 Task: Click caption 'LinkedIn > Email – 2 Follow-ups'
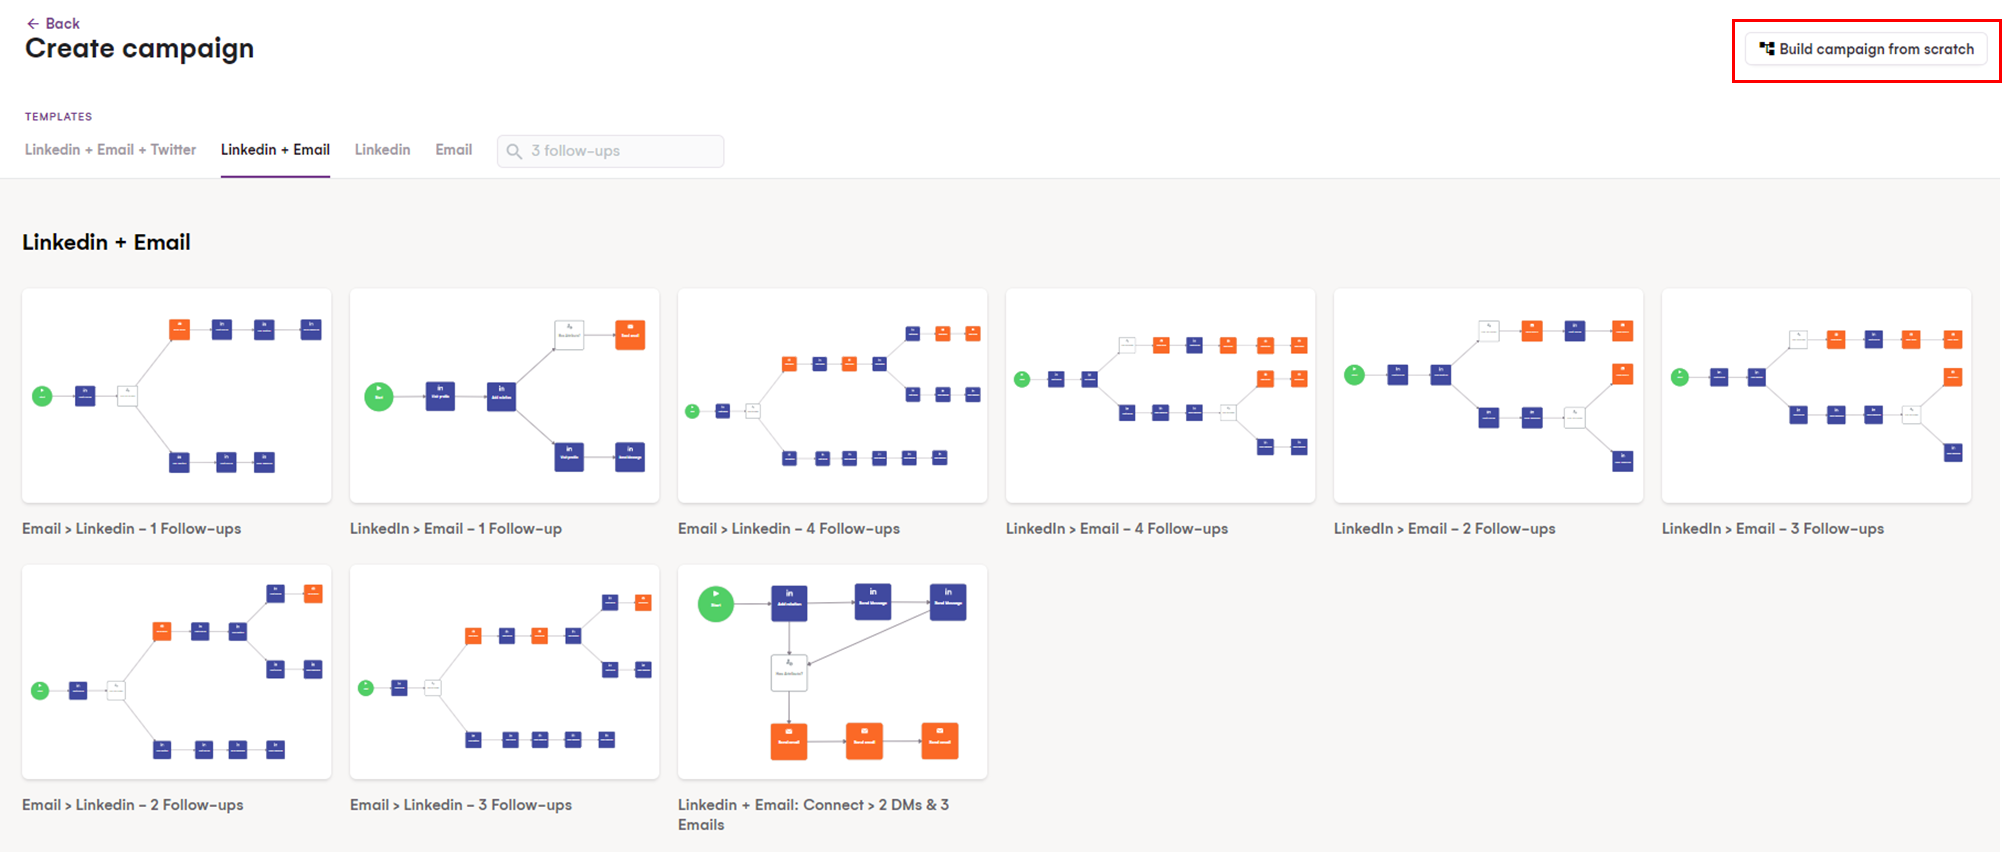click(x=1445, y=529)
